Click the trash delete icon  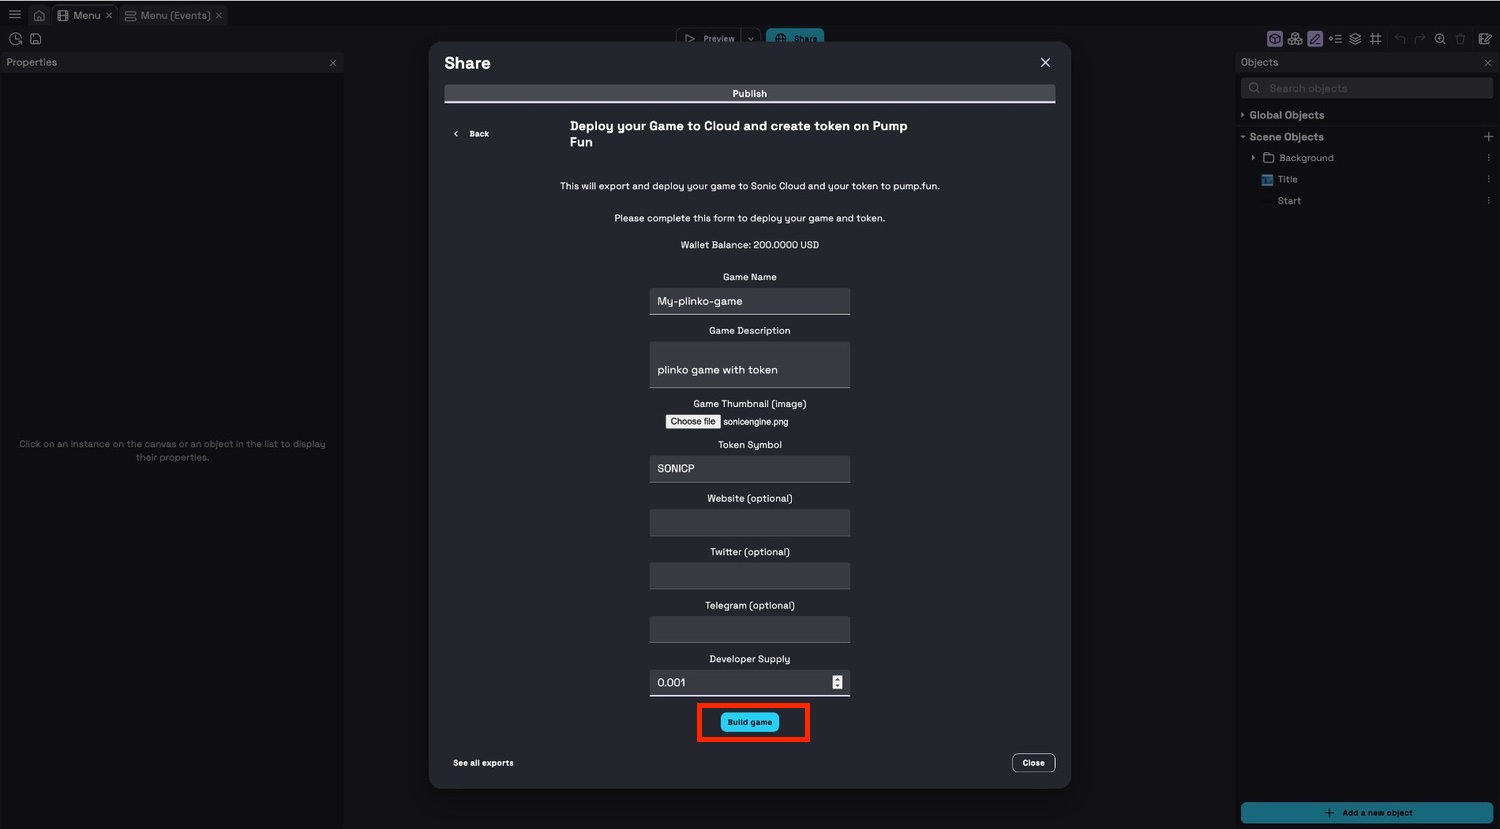(x=1460, y=39)
